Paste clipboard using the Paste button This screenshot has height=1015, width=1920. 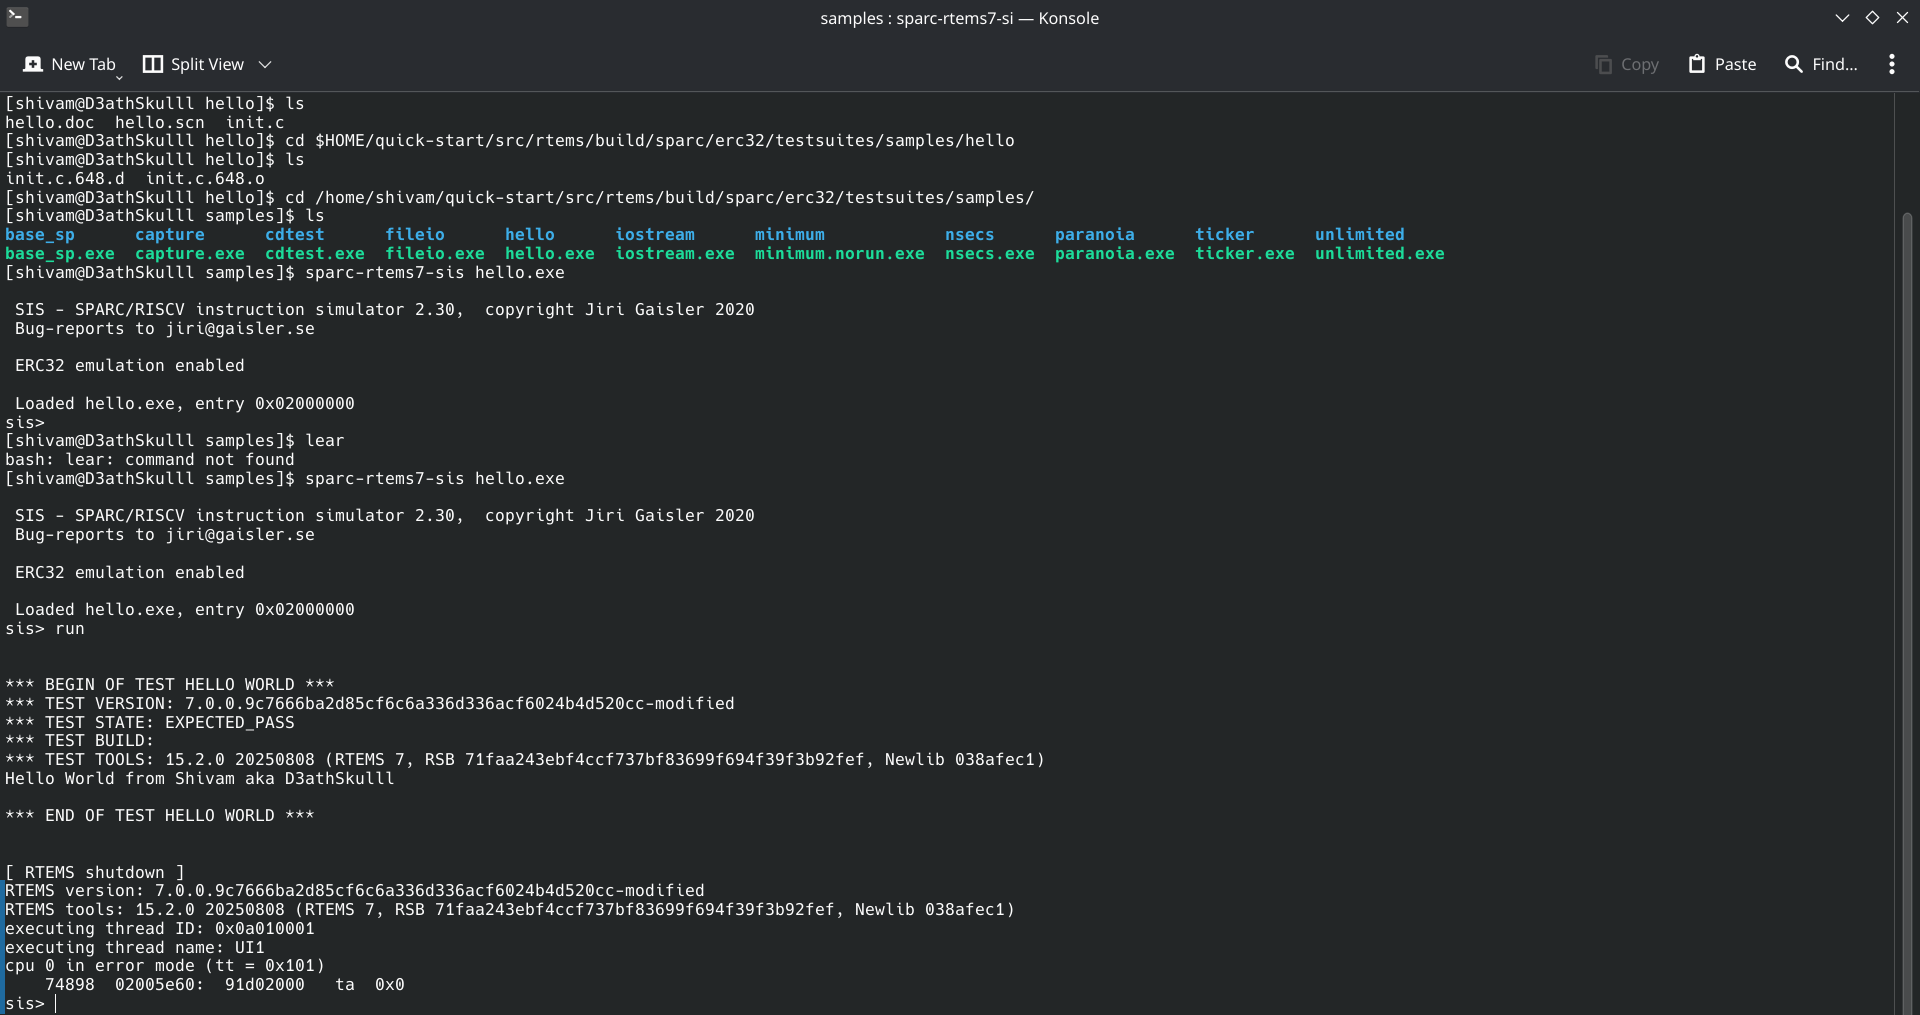1722,64
